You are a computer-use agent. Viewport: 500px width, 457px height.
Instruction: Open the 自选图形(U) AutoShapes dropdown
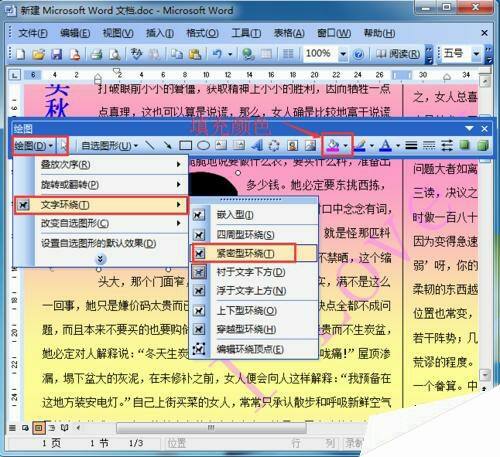point(110,145)
